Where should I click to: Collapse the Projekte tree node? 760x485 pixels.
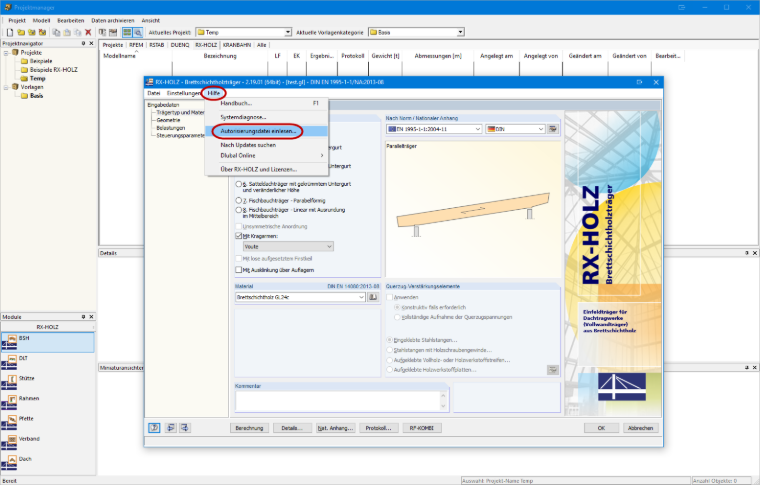pyautogui.click(x=6, y=52)
